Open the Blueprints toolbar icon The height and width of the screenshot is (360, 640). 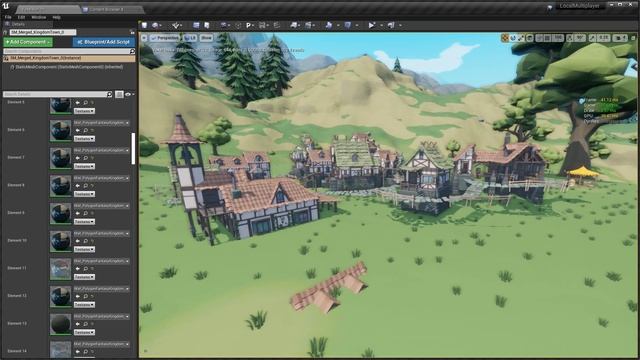pos(294,25)
